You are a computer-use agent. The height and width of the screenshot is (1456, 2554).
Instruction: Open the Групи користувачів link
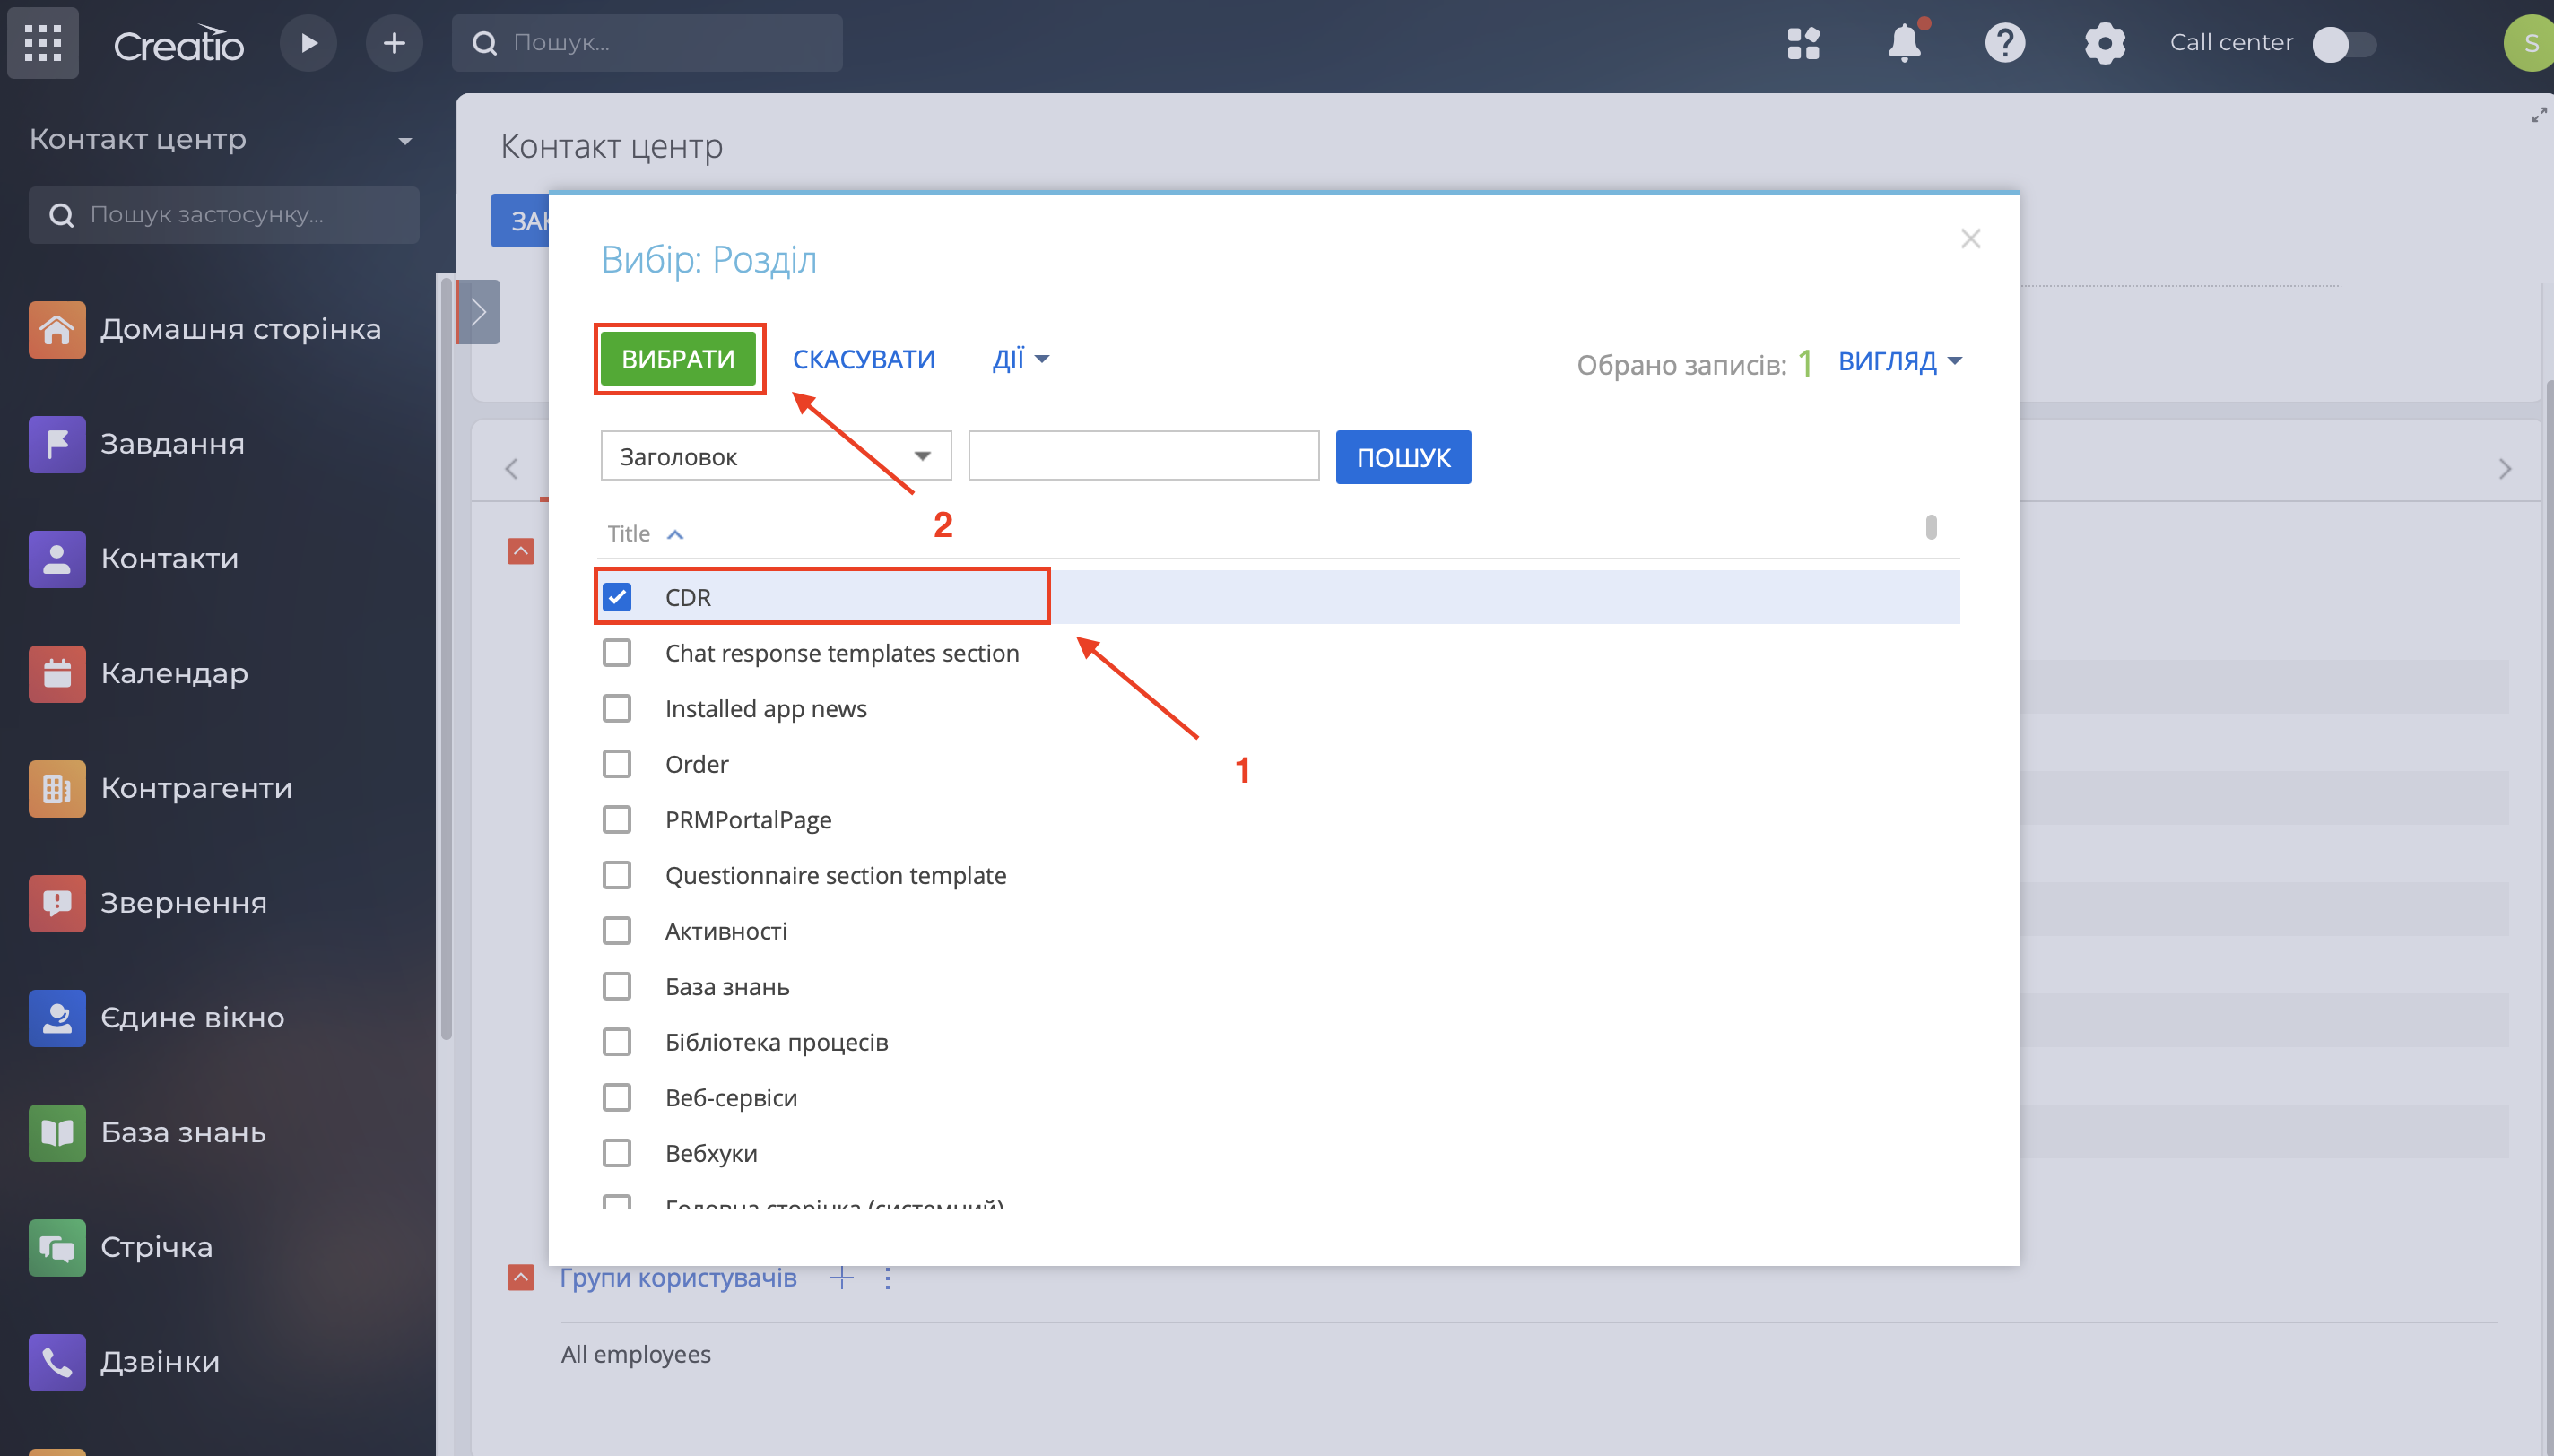click(678, 1277)
